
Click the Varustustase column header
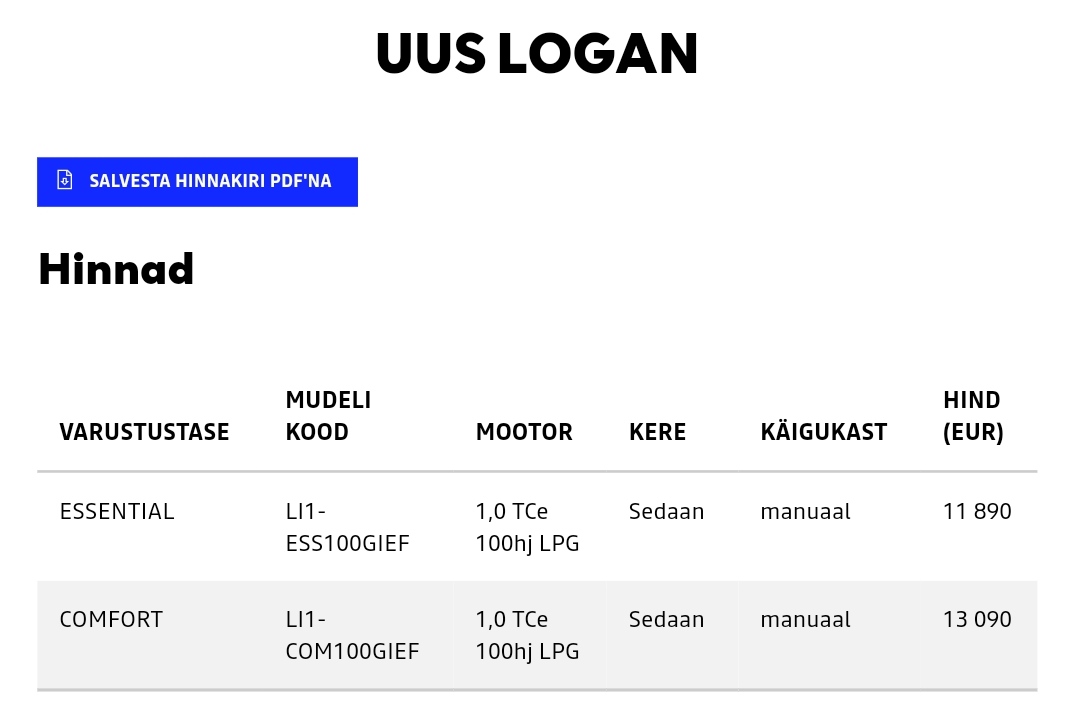coord(145,432)
